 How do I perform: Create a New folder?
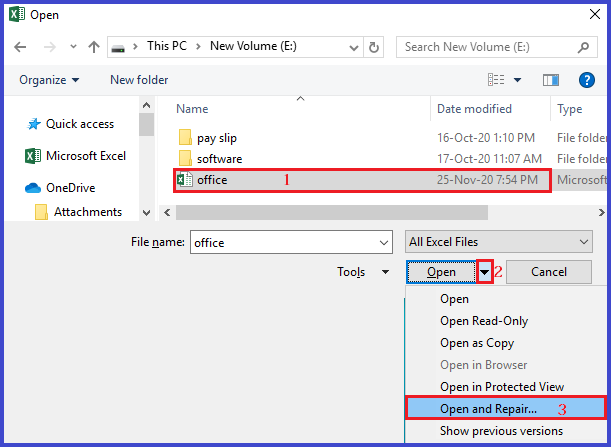pos(139,80)
